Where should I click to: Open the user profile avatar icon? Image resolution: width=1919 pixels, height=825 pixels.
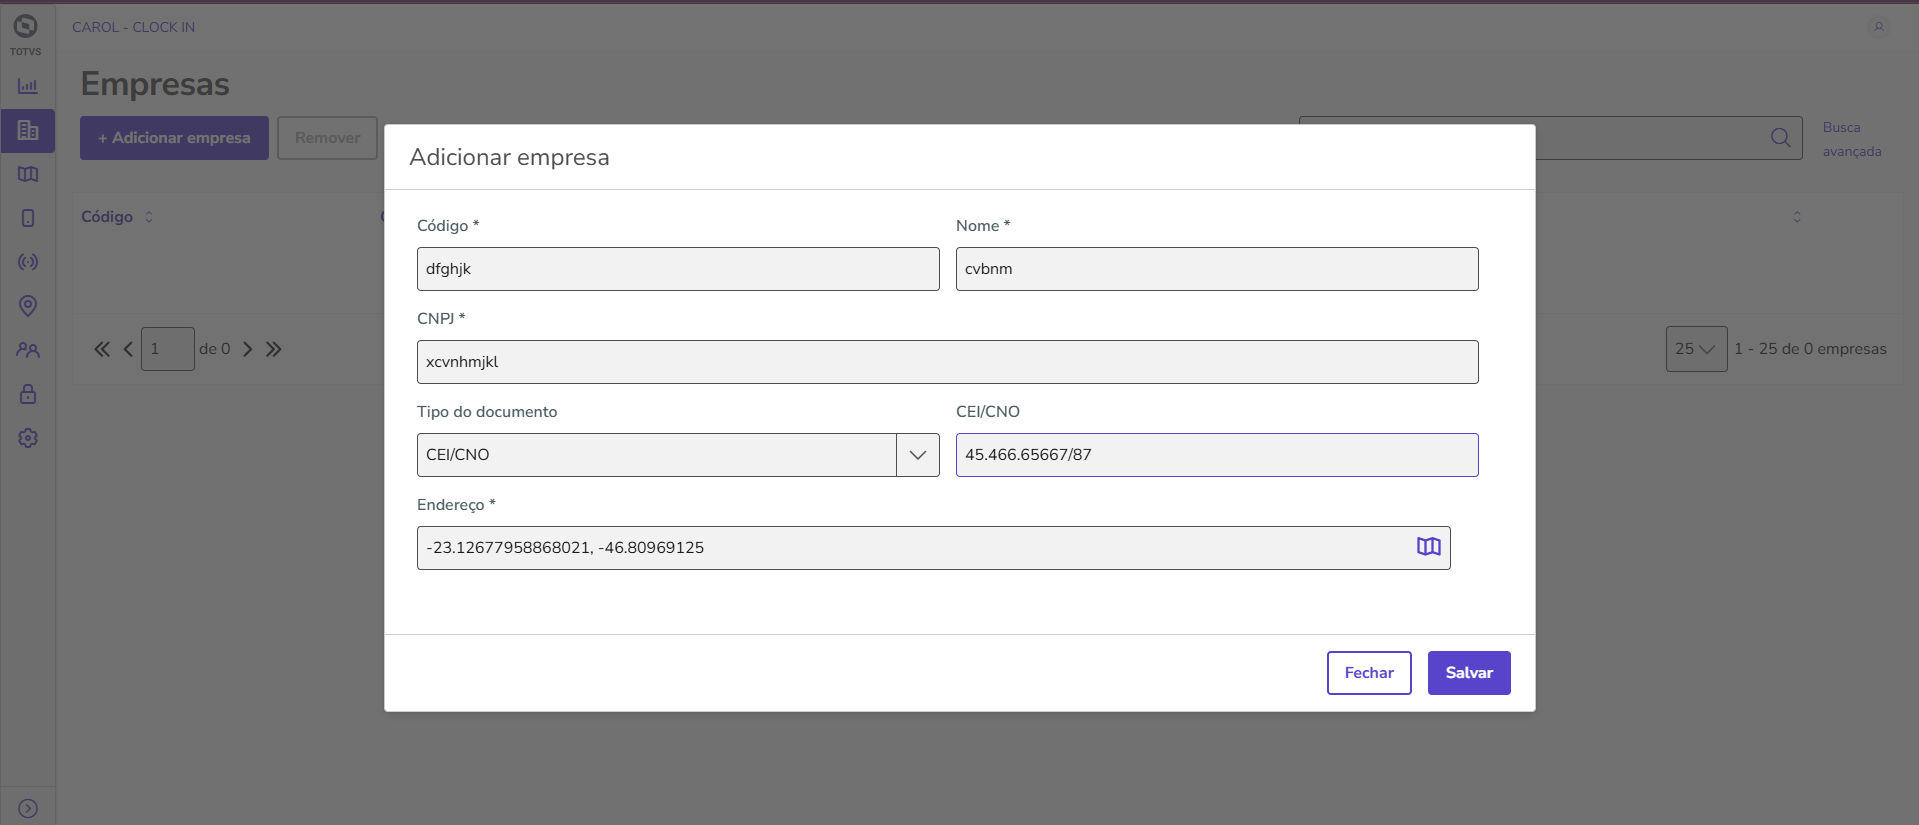1878,27
